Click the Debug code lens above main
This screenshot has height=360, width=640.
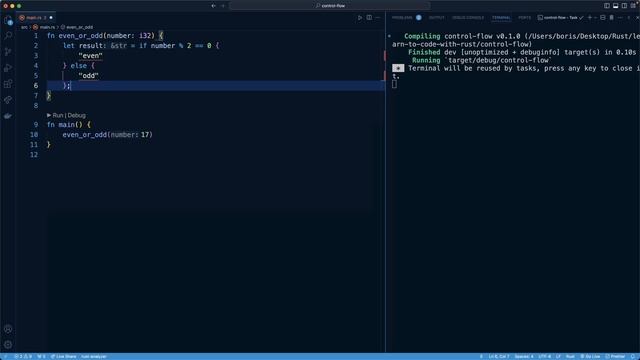[x=76, y=116]
